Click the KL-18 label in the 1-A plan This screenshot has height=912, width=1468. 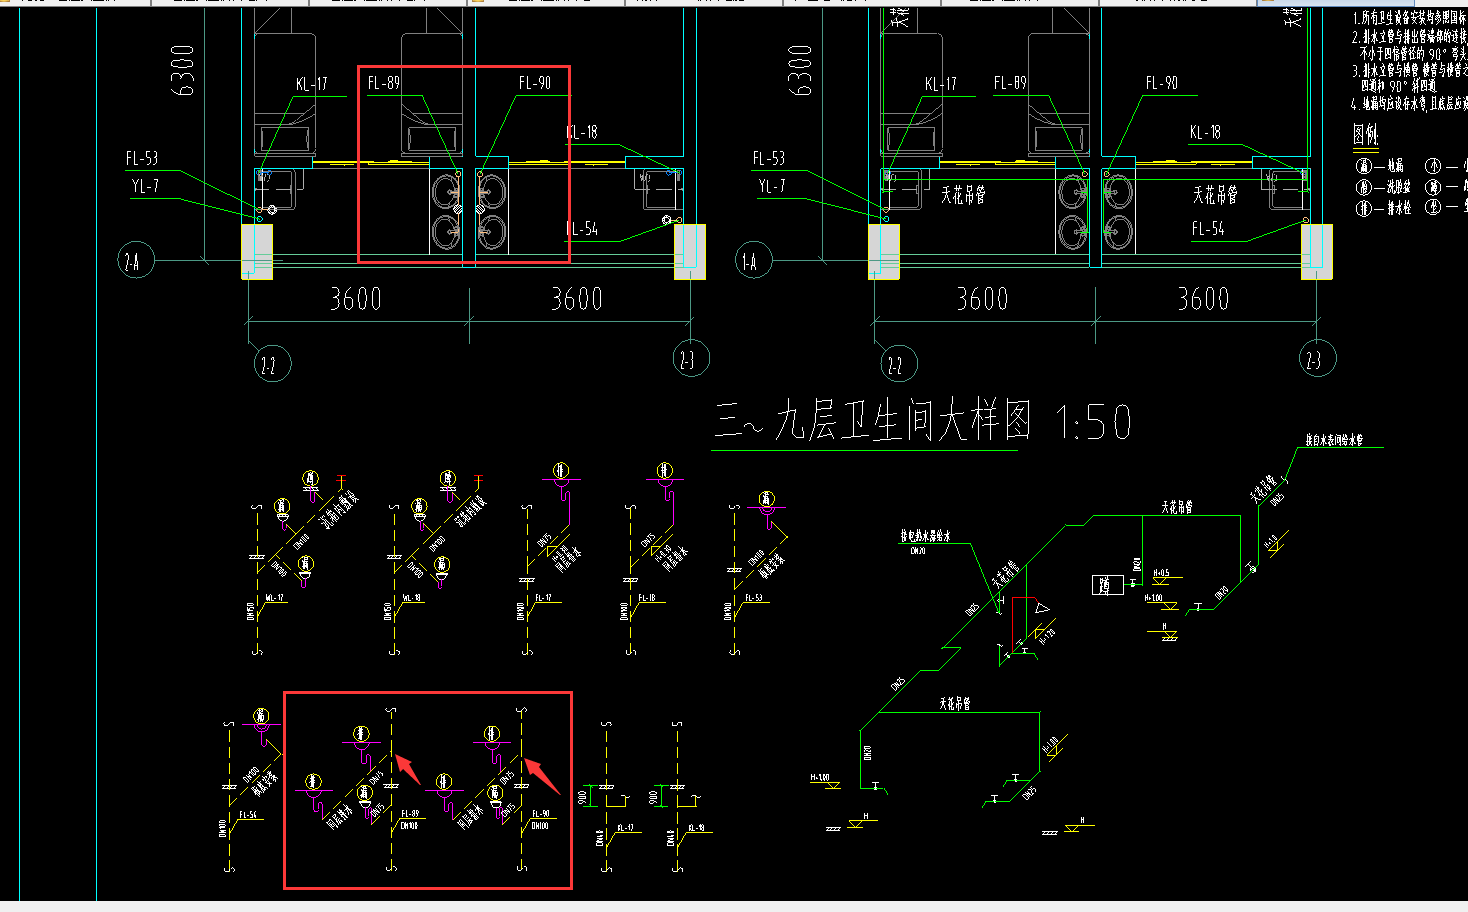tap(1205, 132)
